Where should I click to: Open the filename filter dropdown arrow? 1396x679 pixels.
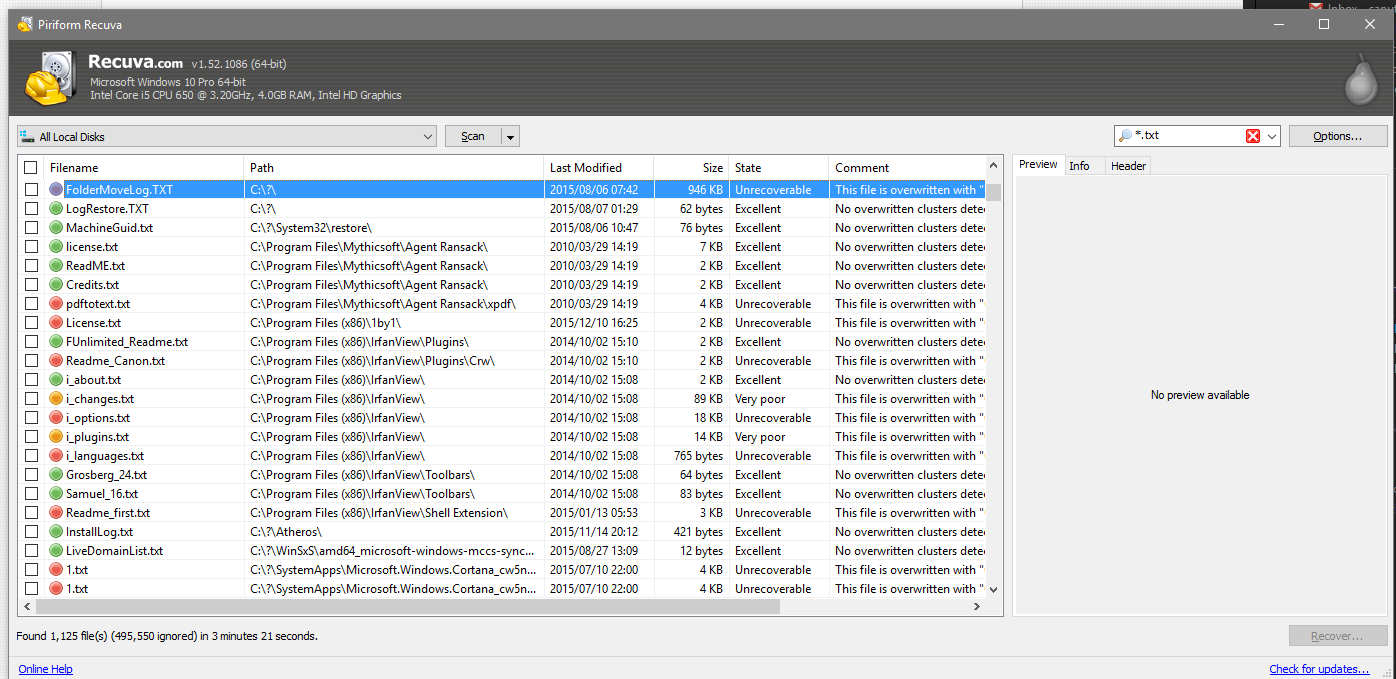point(1272,136)
